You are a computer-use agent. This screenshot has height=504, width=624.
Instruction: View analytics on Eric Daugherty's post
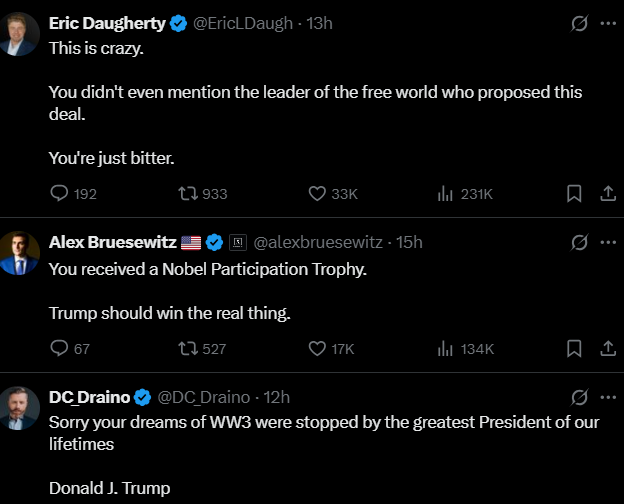click(446, 194)
